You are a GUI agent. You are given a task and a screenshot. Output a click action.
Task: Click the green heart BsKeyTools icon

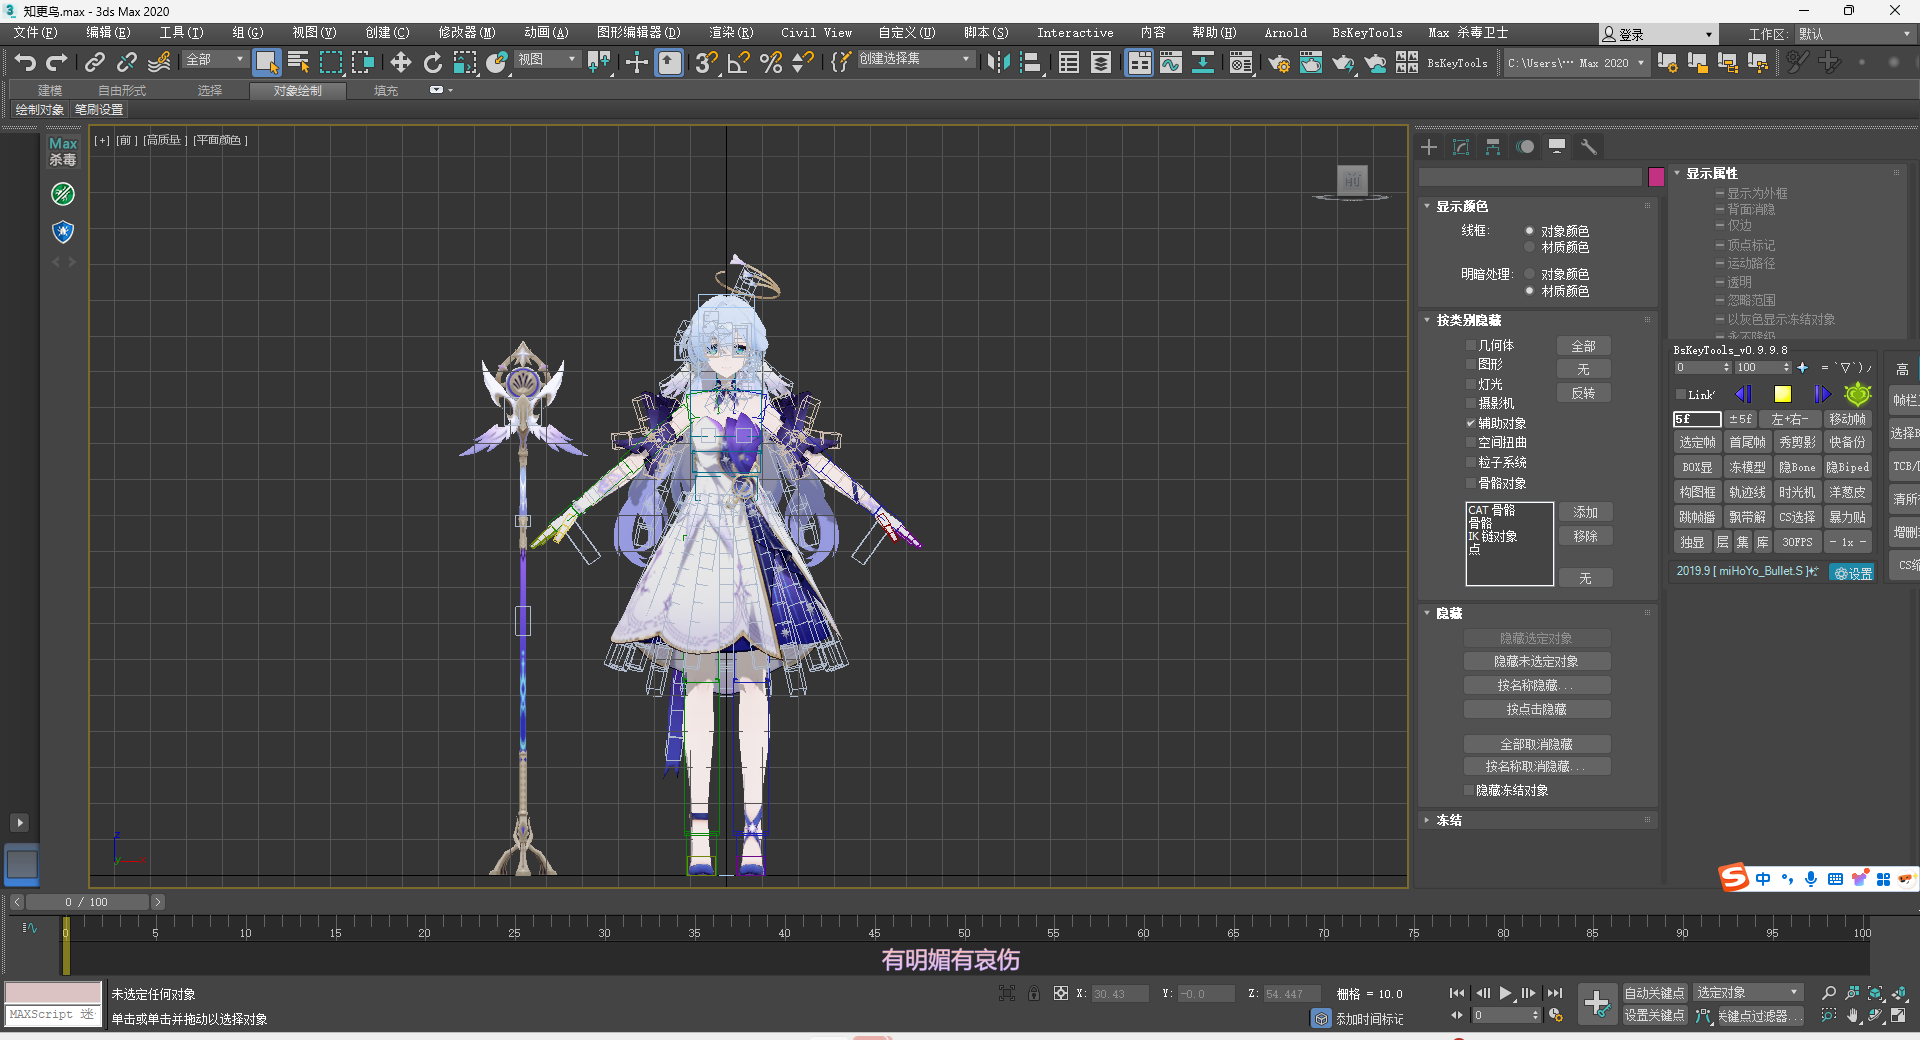(1858, 394)
